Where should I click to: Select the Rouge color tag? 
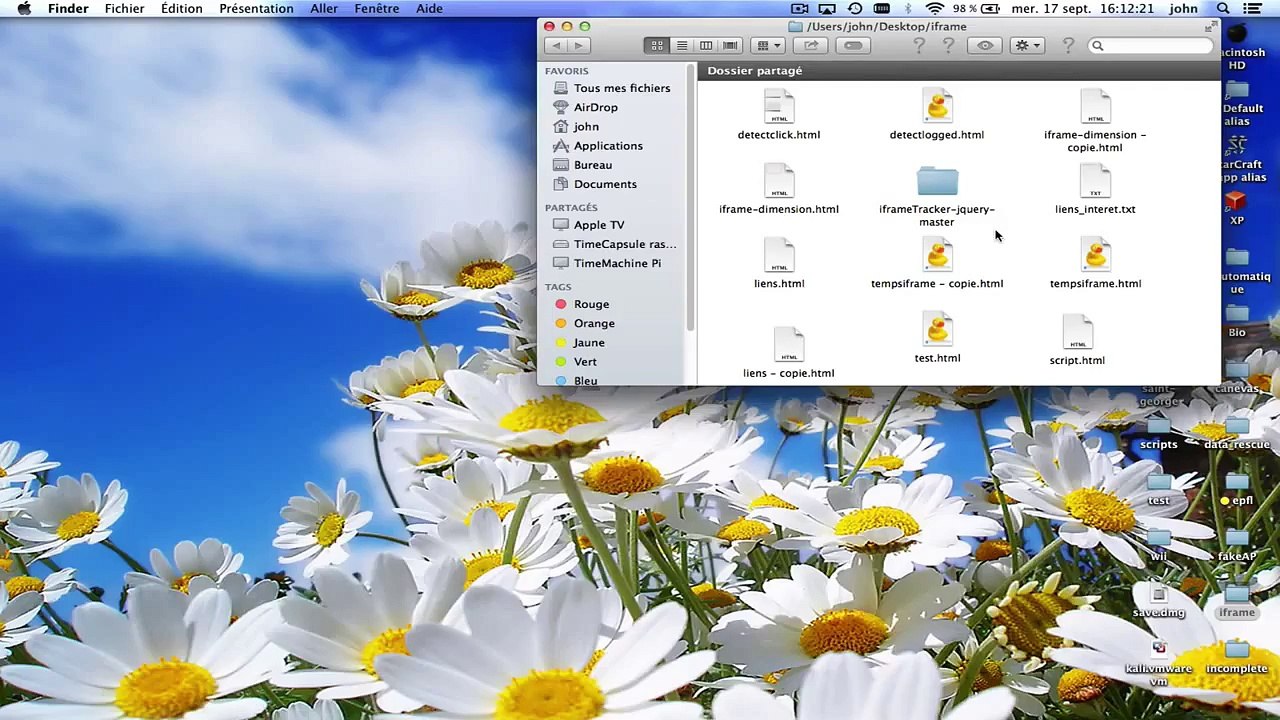click(x=590, y=304)
